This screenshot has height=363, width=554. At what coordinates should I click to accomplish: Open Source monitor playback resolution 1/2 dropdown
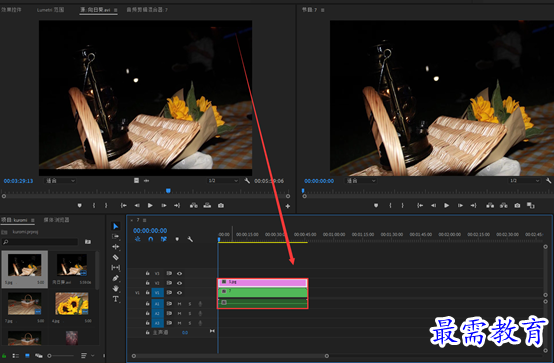223,181
